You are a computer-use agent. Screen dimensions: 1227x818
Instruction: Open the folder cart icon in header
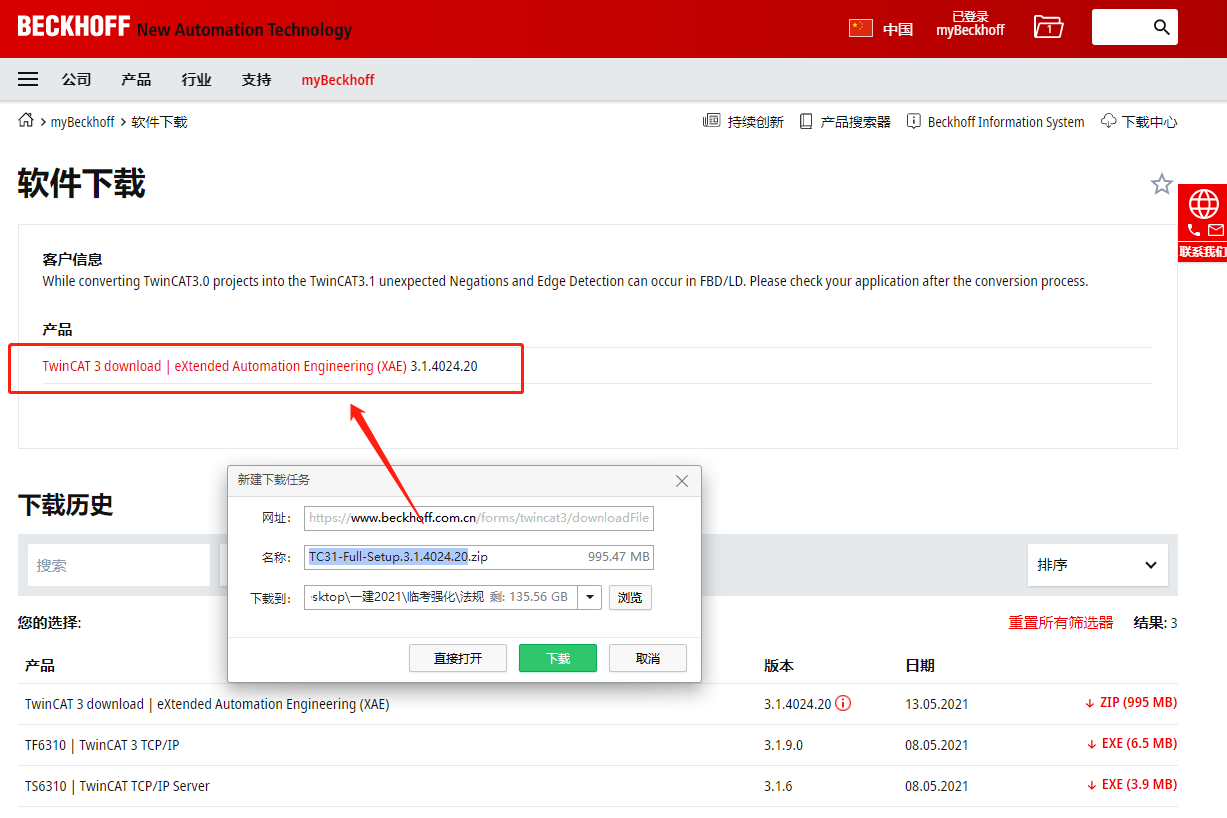1048,27
